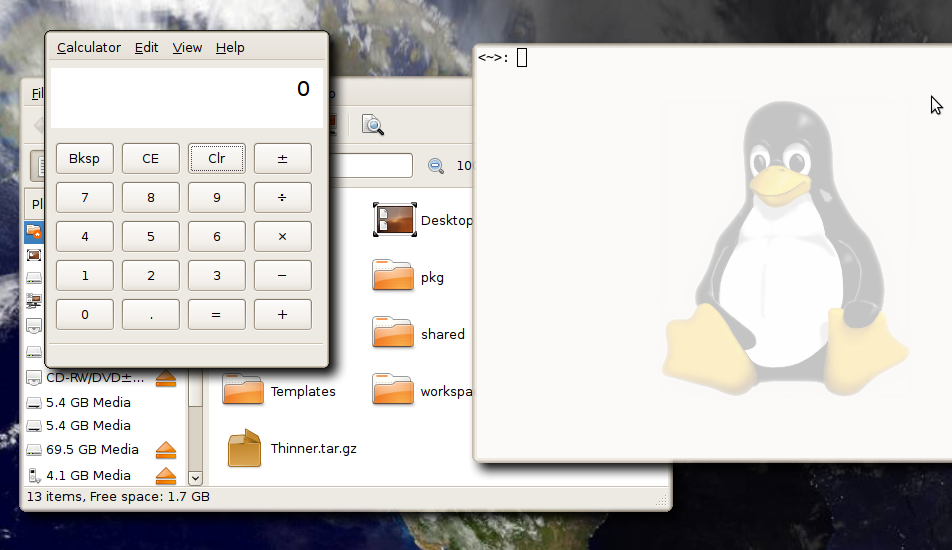Image resolution: width=952 pixels, height=550 pixels.
Task: Select the workspace folder icon
Action: pyautogui.click(x=393, y=389)
